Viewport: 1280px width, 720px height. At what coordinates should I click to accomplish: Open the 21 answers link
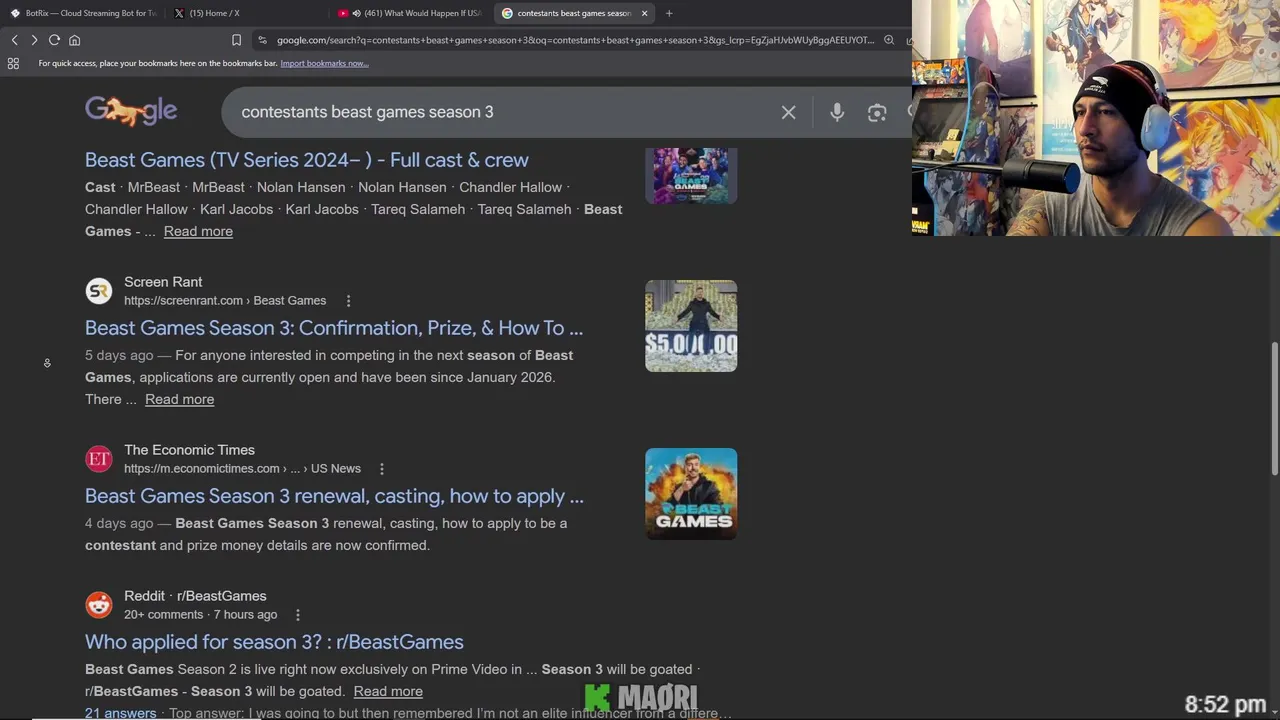[x=120, y=713]
